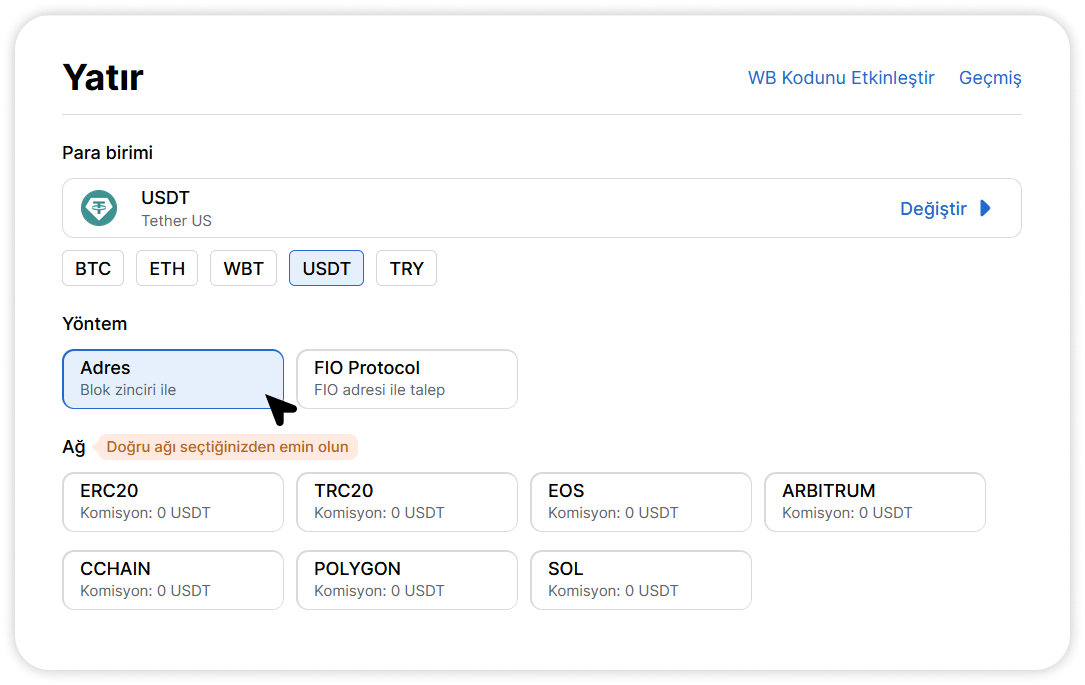The height and width of the screenshot is (685, 1085).
Task: Select the SOL network
Action: coord(640,580)
